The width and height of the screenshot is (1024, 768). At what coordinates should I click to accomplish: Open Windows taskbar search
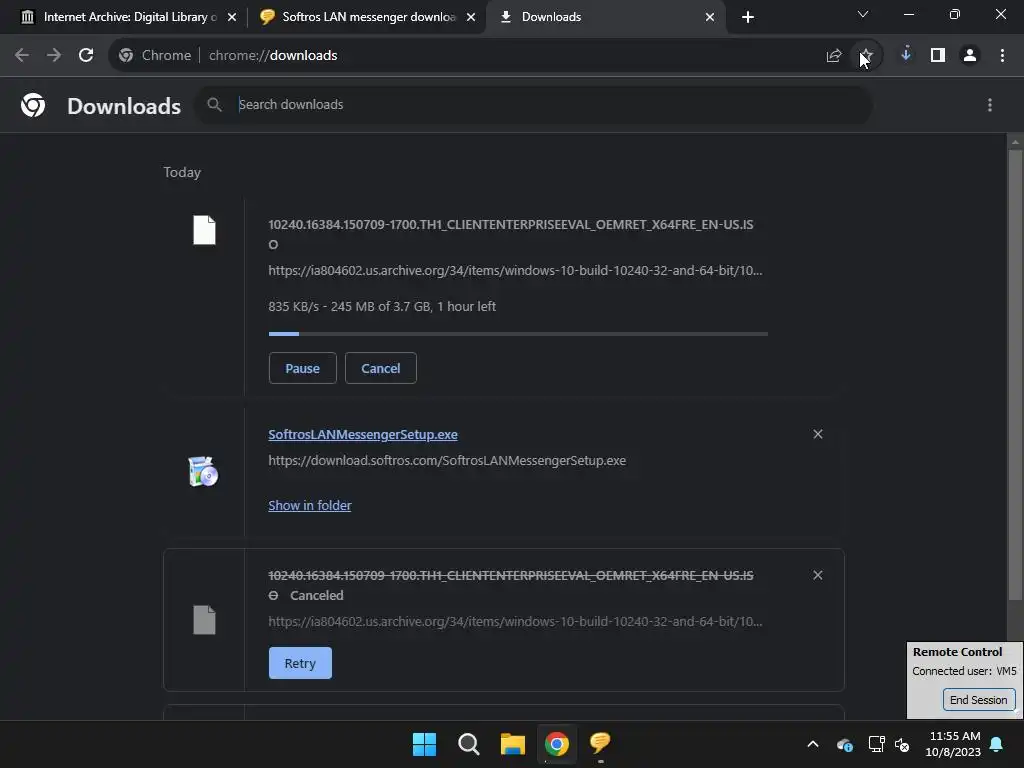[x=468, y=744]
